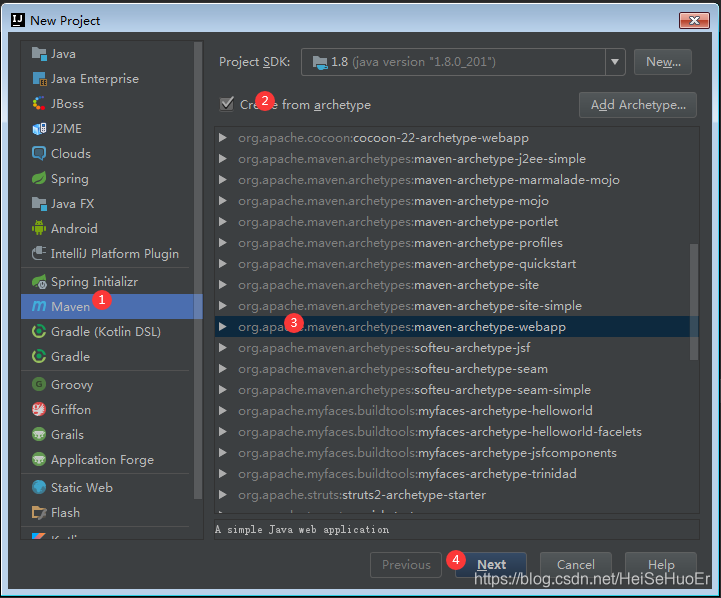The width and height of the screenshot is (721, 598).
Task: Select myfaces-archetype-jsfcomponents row
Action: 457,453
